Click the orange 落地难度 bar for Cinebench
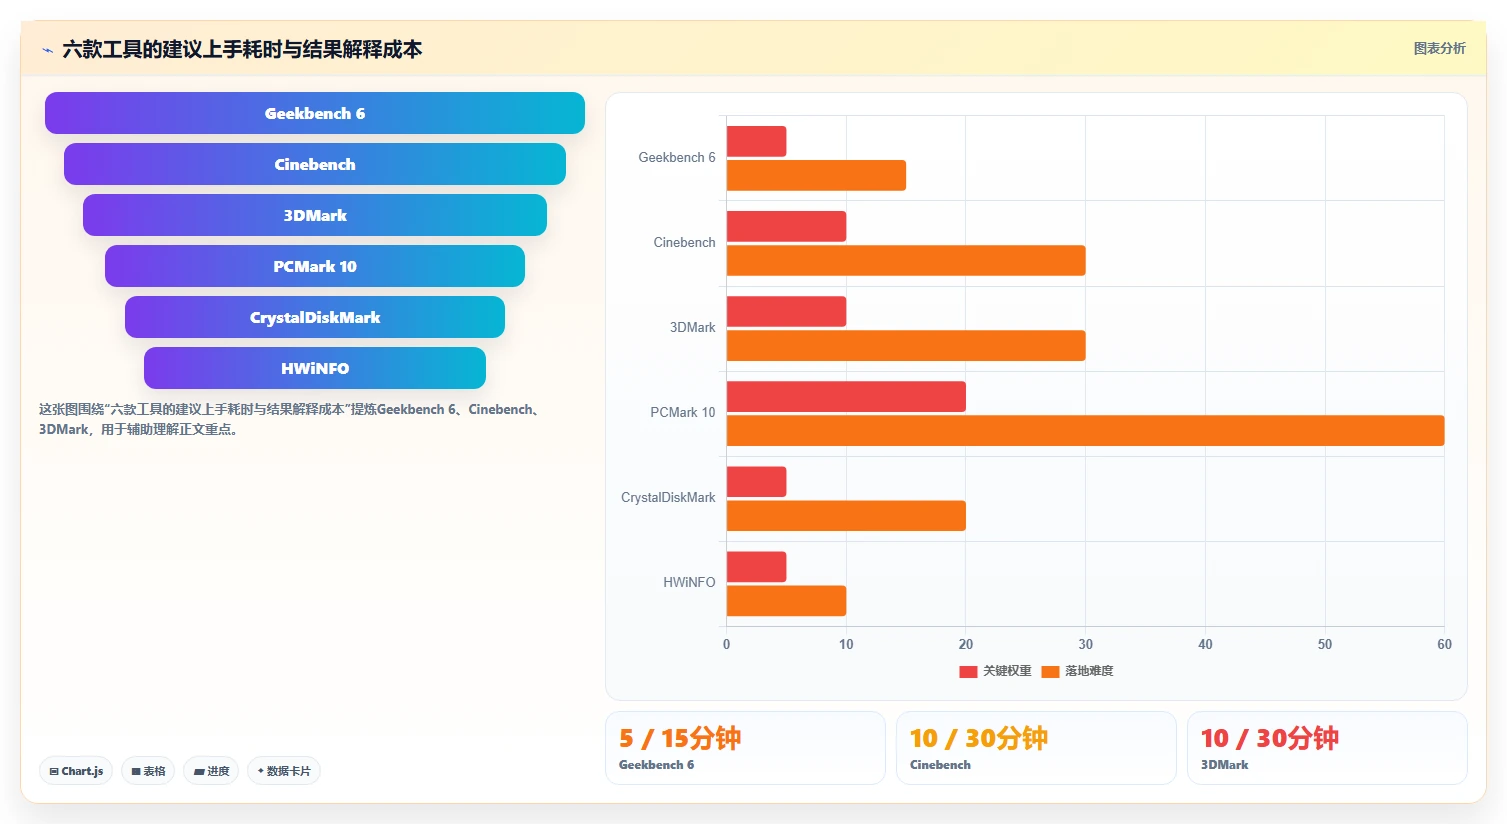 906,260
